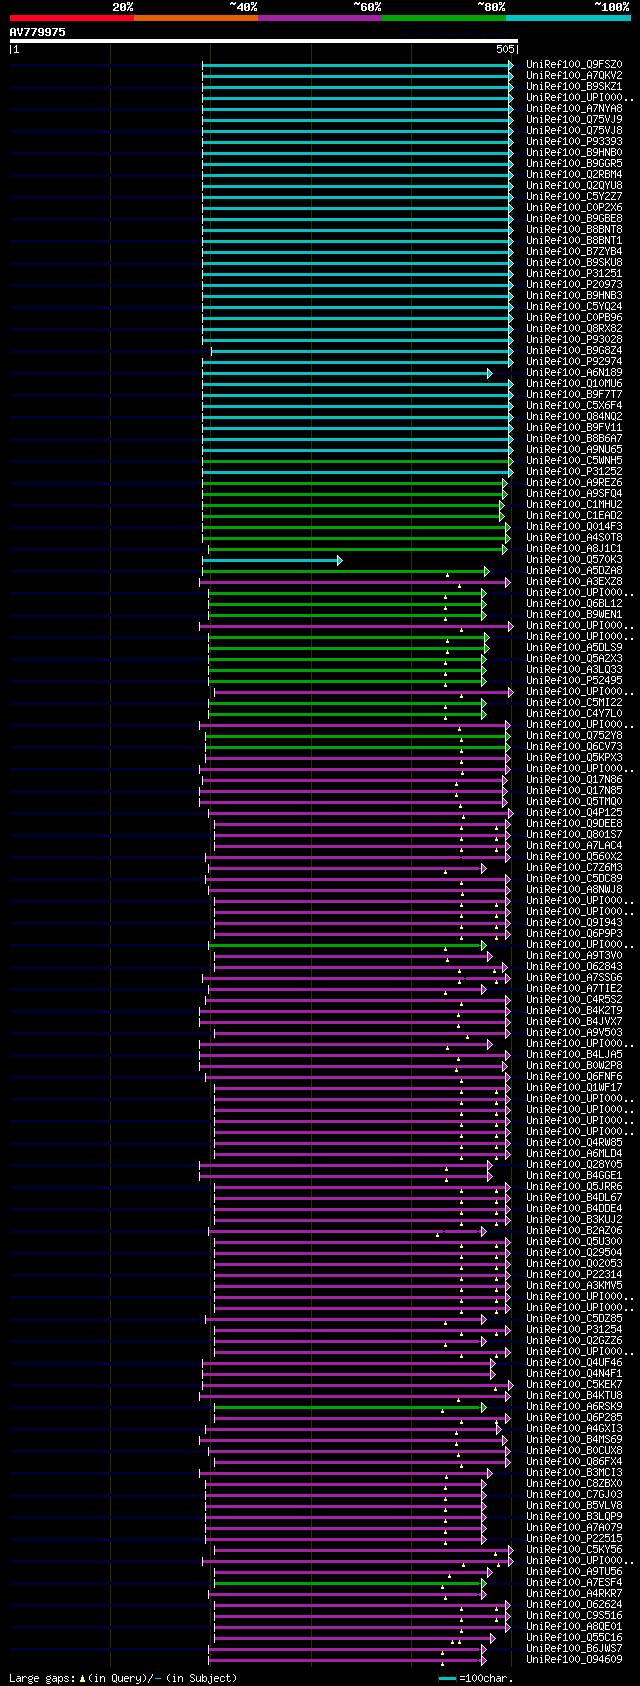Open hit UniRef100_P93393

(x=574, y=141)
